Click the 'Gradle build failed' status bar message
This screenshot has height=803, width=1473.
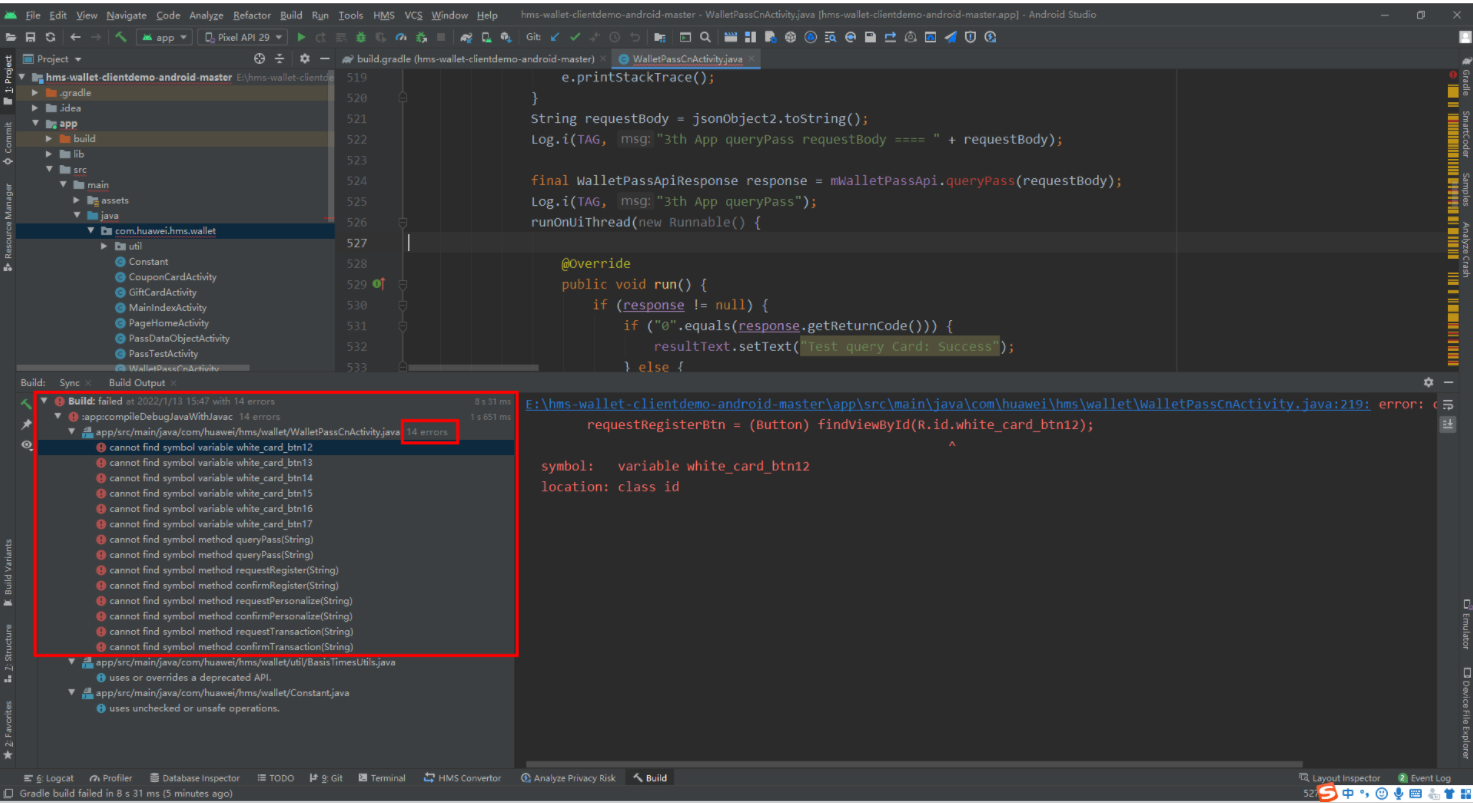[125, 794]
